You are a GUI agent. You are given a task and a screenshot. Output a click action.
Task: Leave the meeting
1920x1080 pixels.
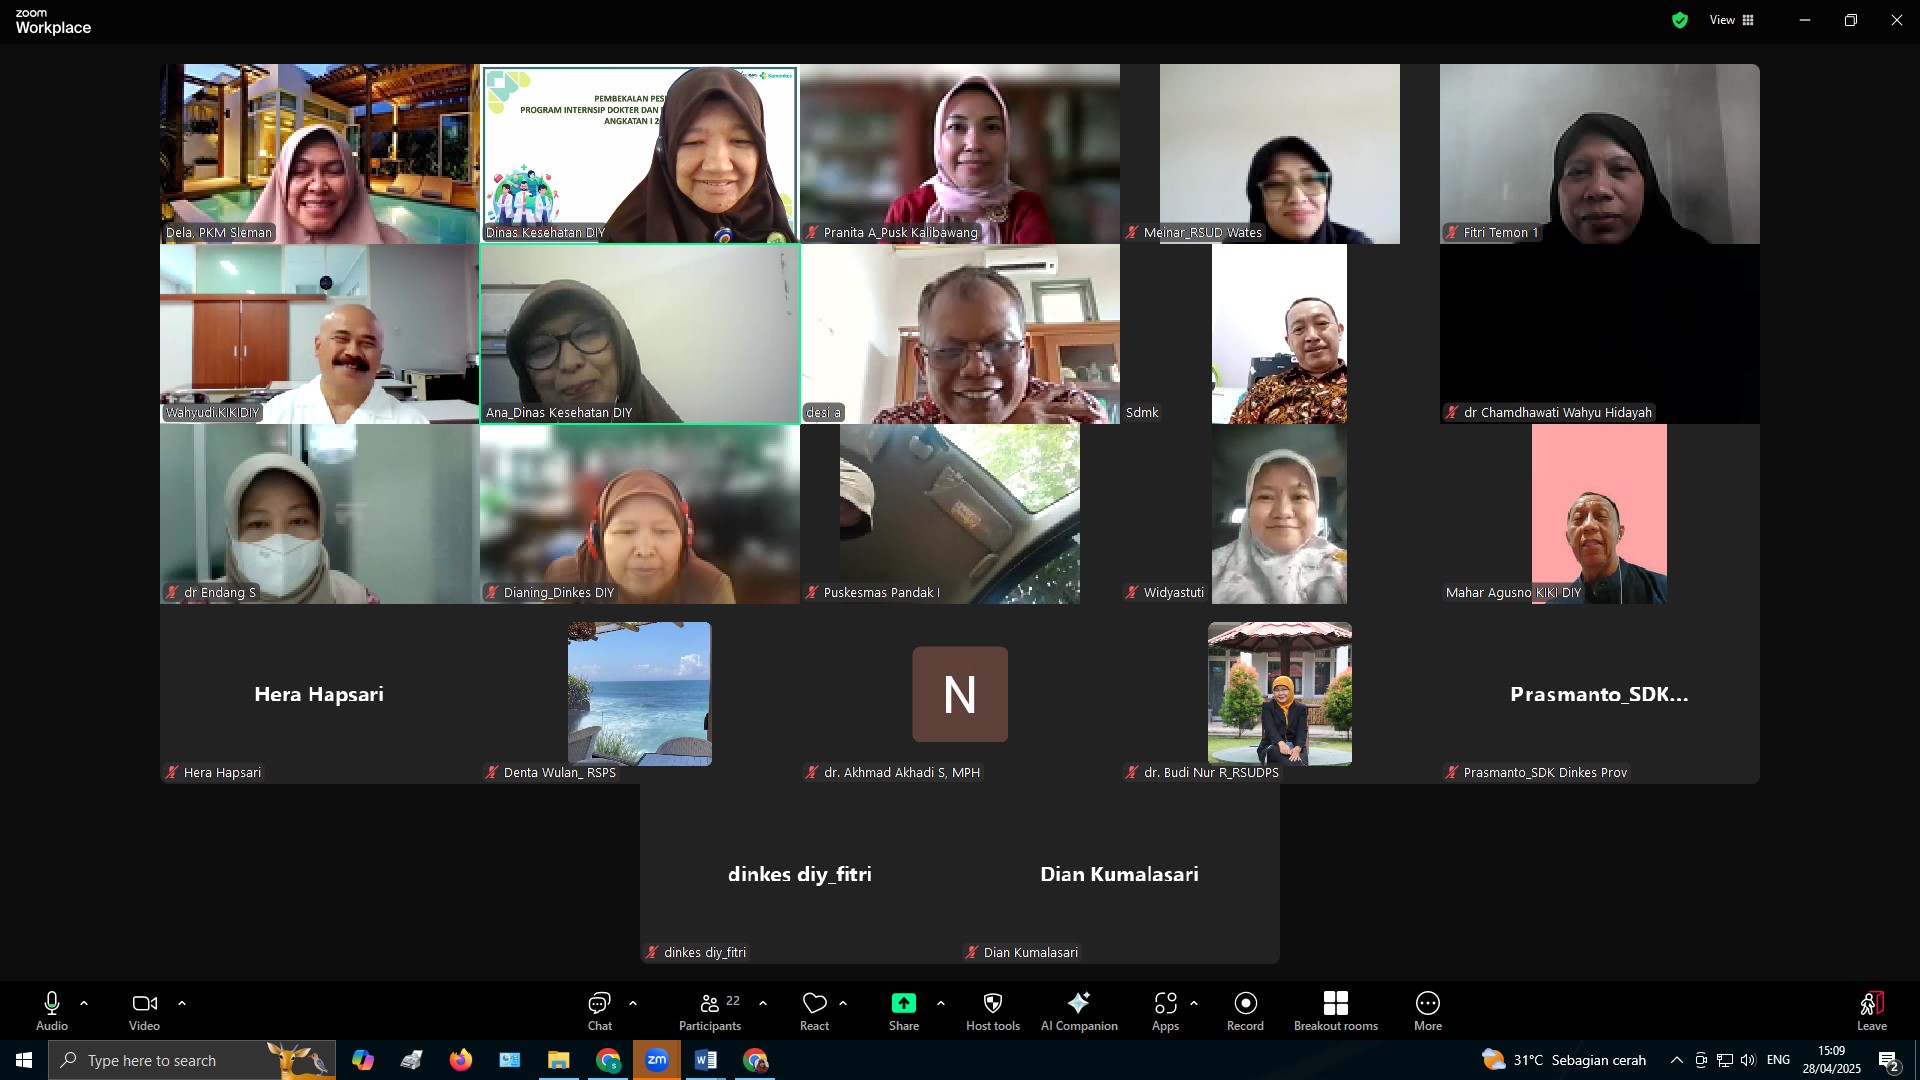click(x=1872, y=1011)
